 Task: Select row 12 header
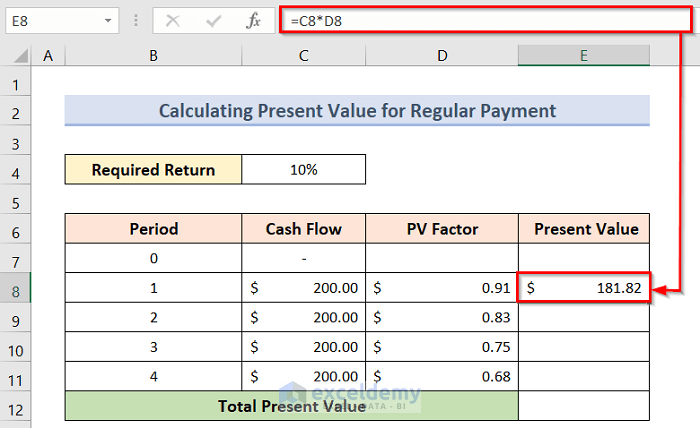point(16,407)
